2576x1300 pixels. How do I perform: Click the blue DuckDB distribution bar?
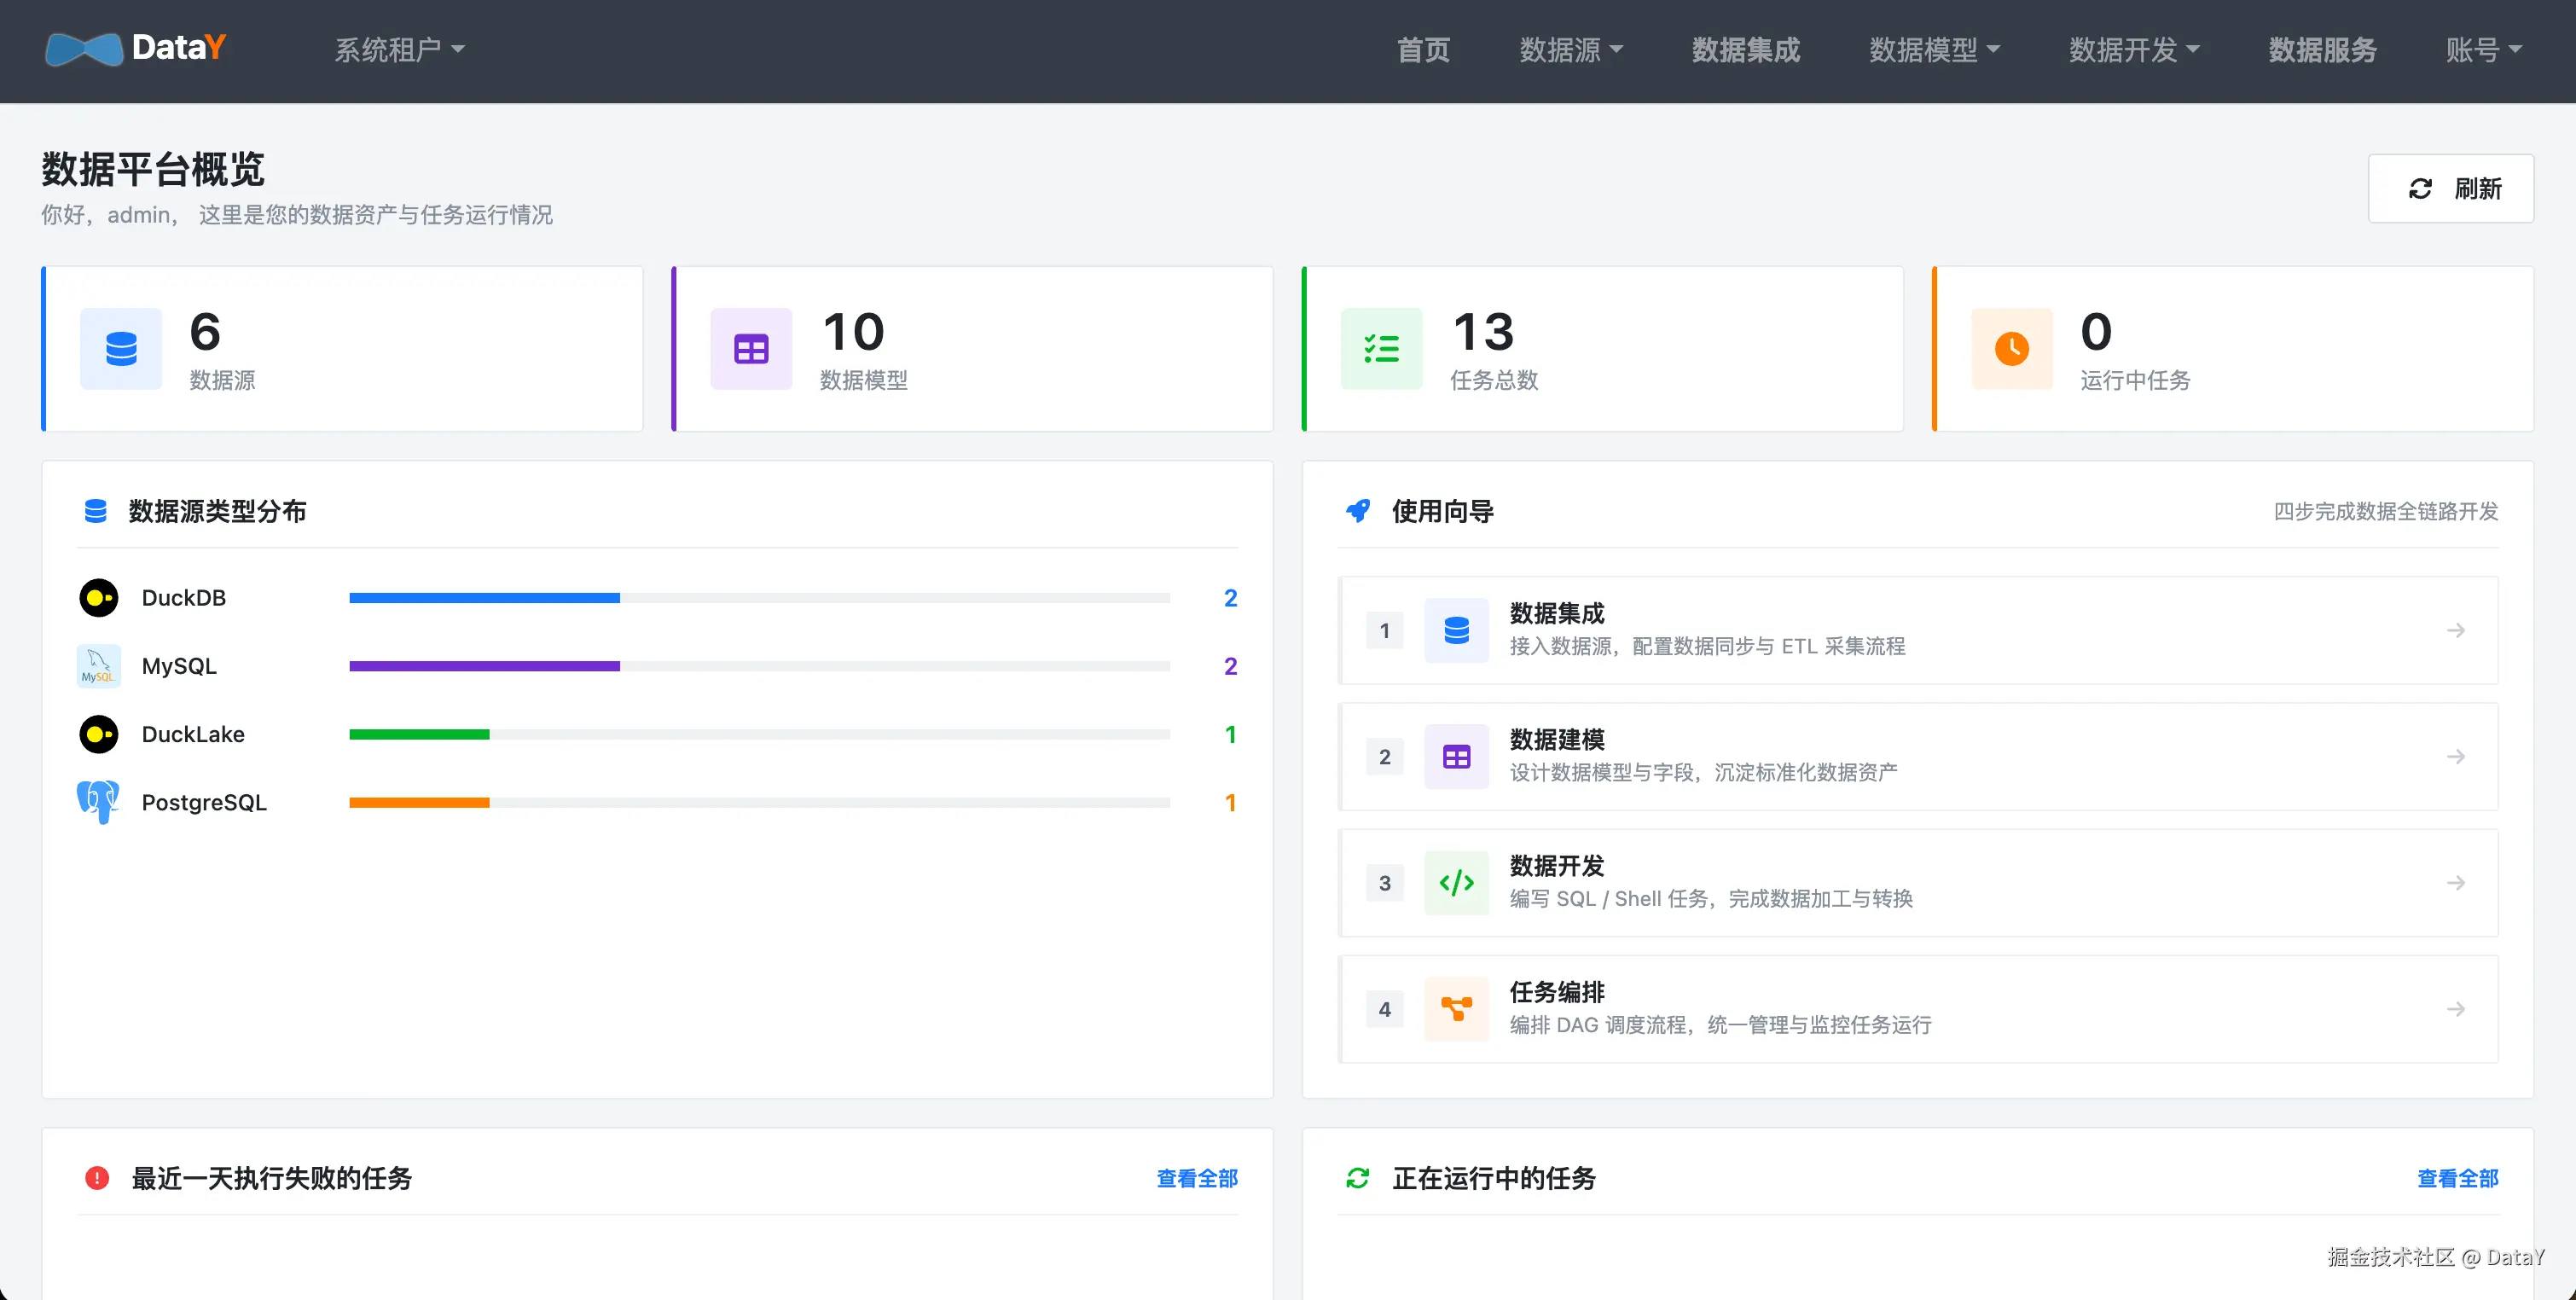click(x=484, y=598)
